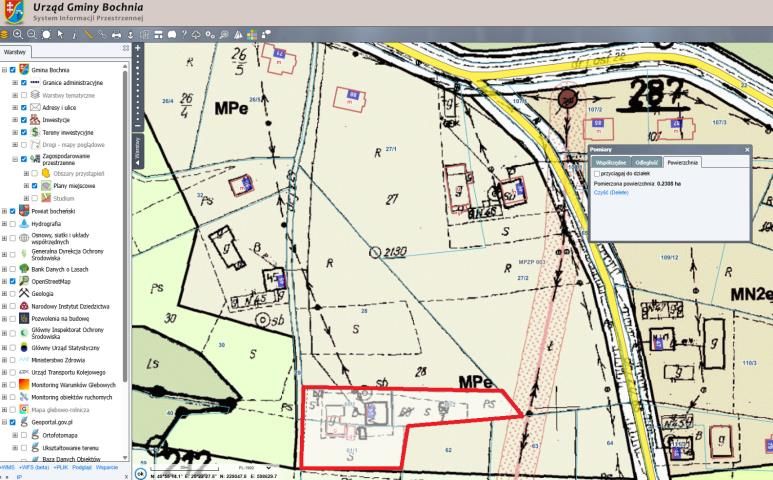Select the ruler measurement tool
773x480 pixels.
(89, 34)
